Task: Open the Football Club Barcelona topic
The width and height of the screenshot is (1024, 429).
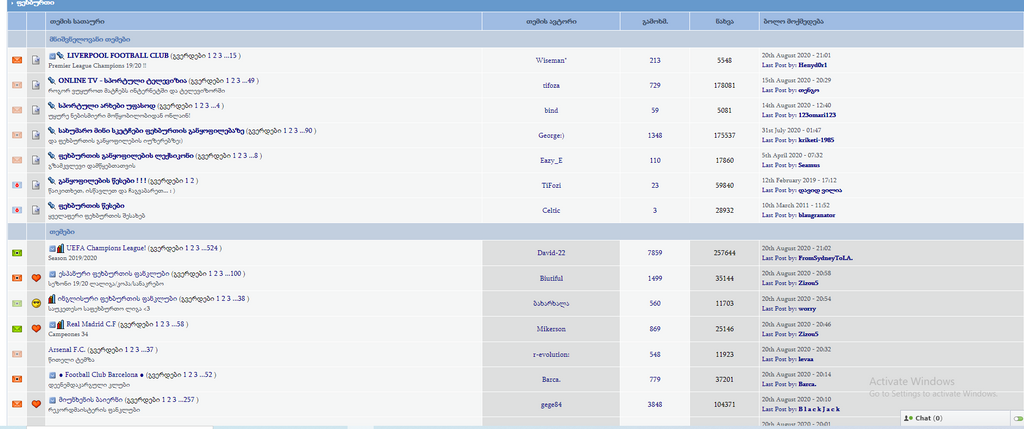Action: click(x=101, y=375)
